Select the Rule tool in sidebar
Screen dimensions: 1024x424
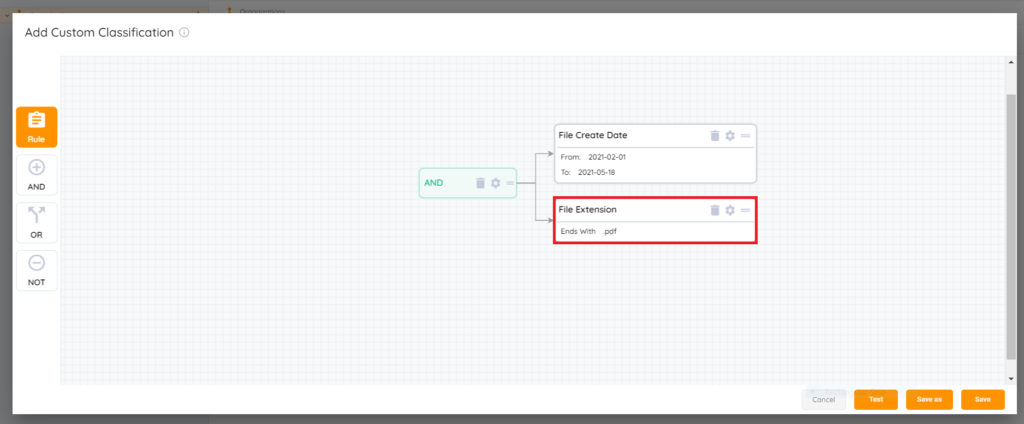pos(37,127)
